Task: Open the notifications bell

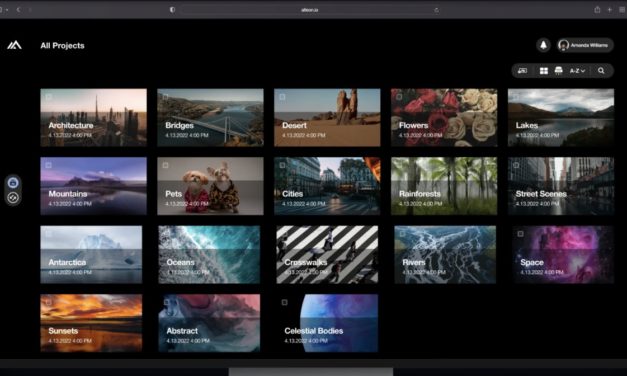Action: tap(543, 45)
